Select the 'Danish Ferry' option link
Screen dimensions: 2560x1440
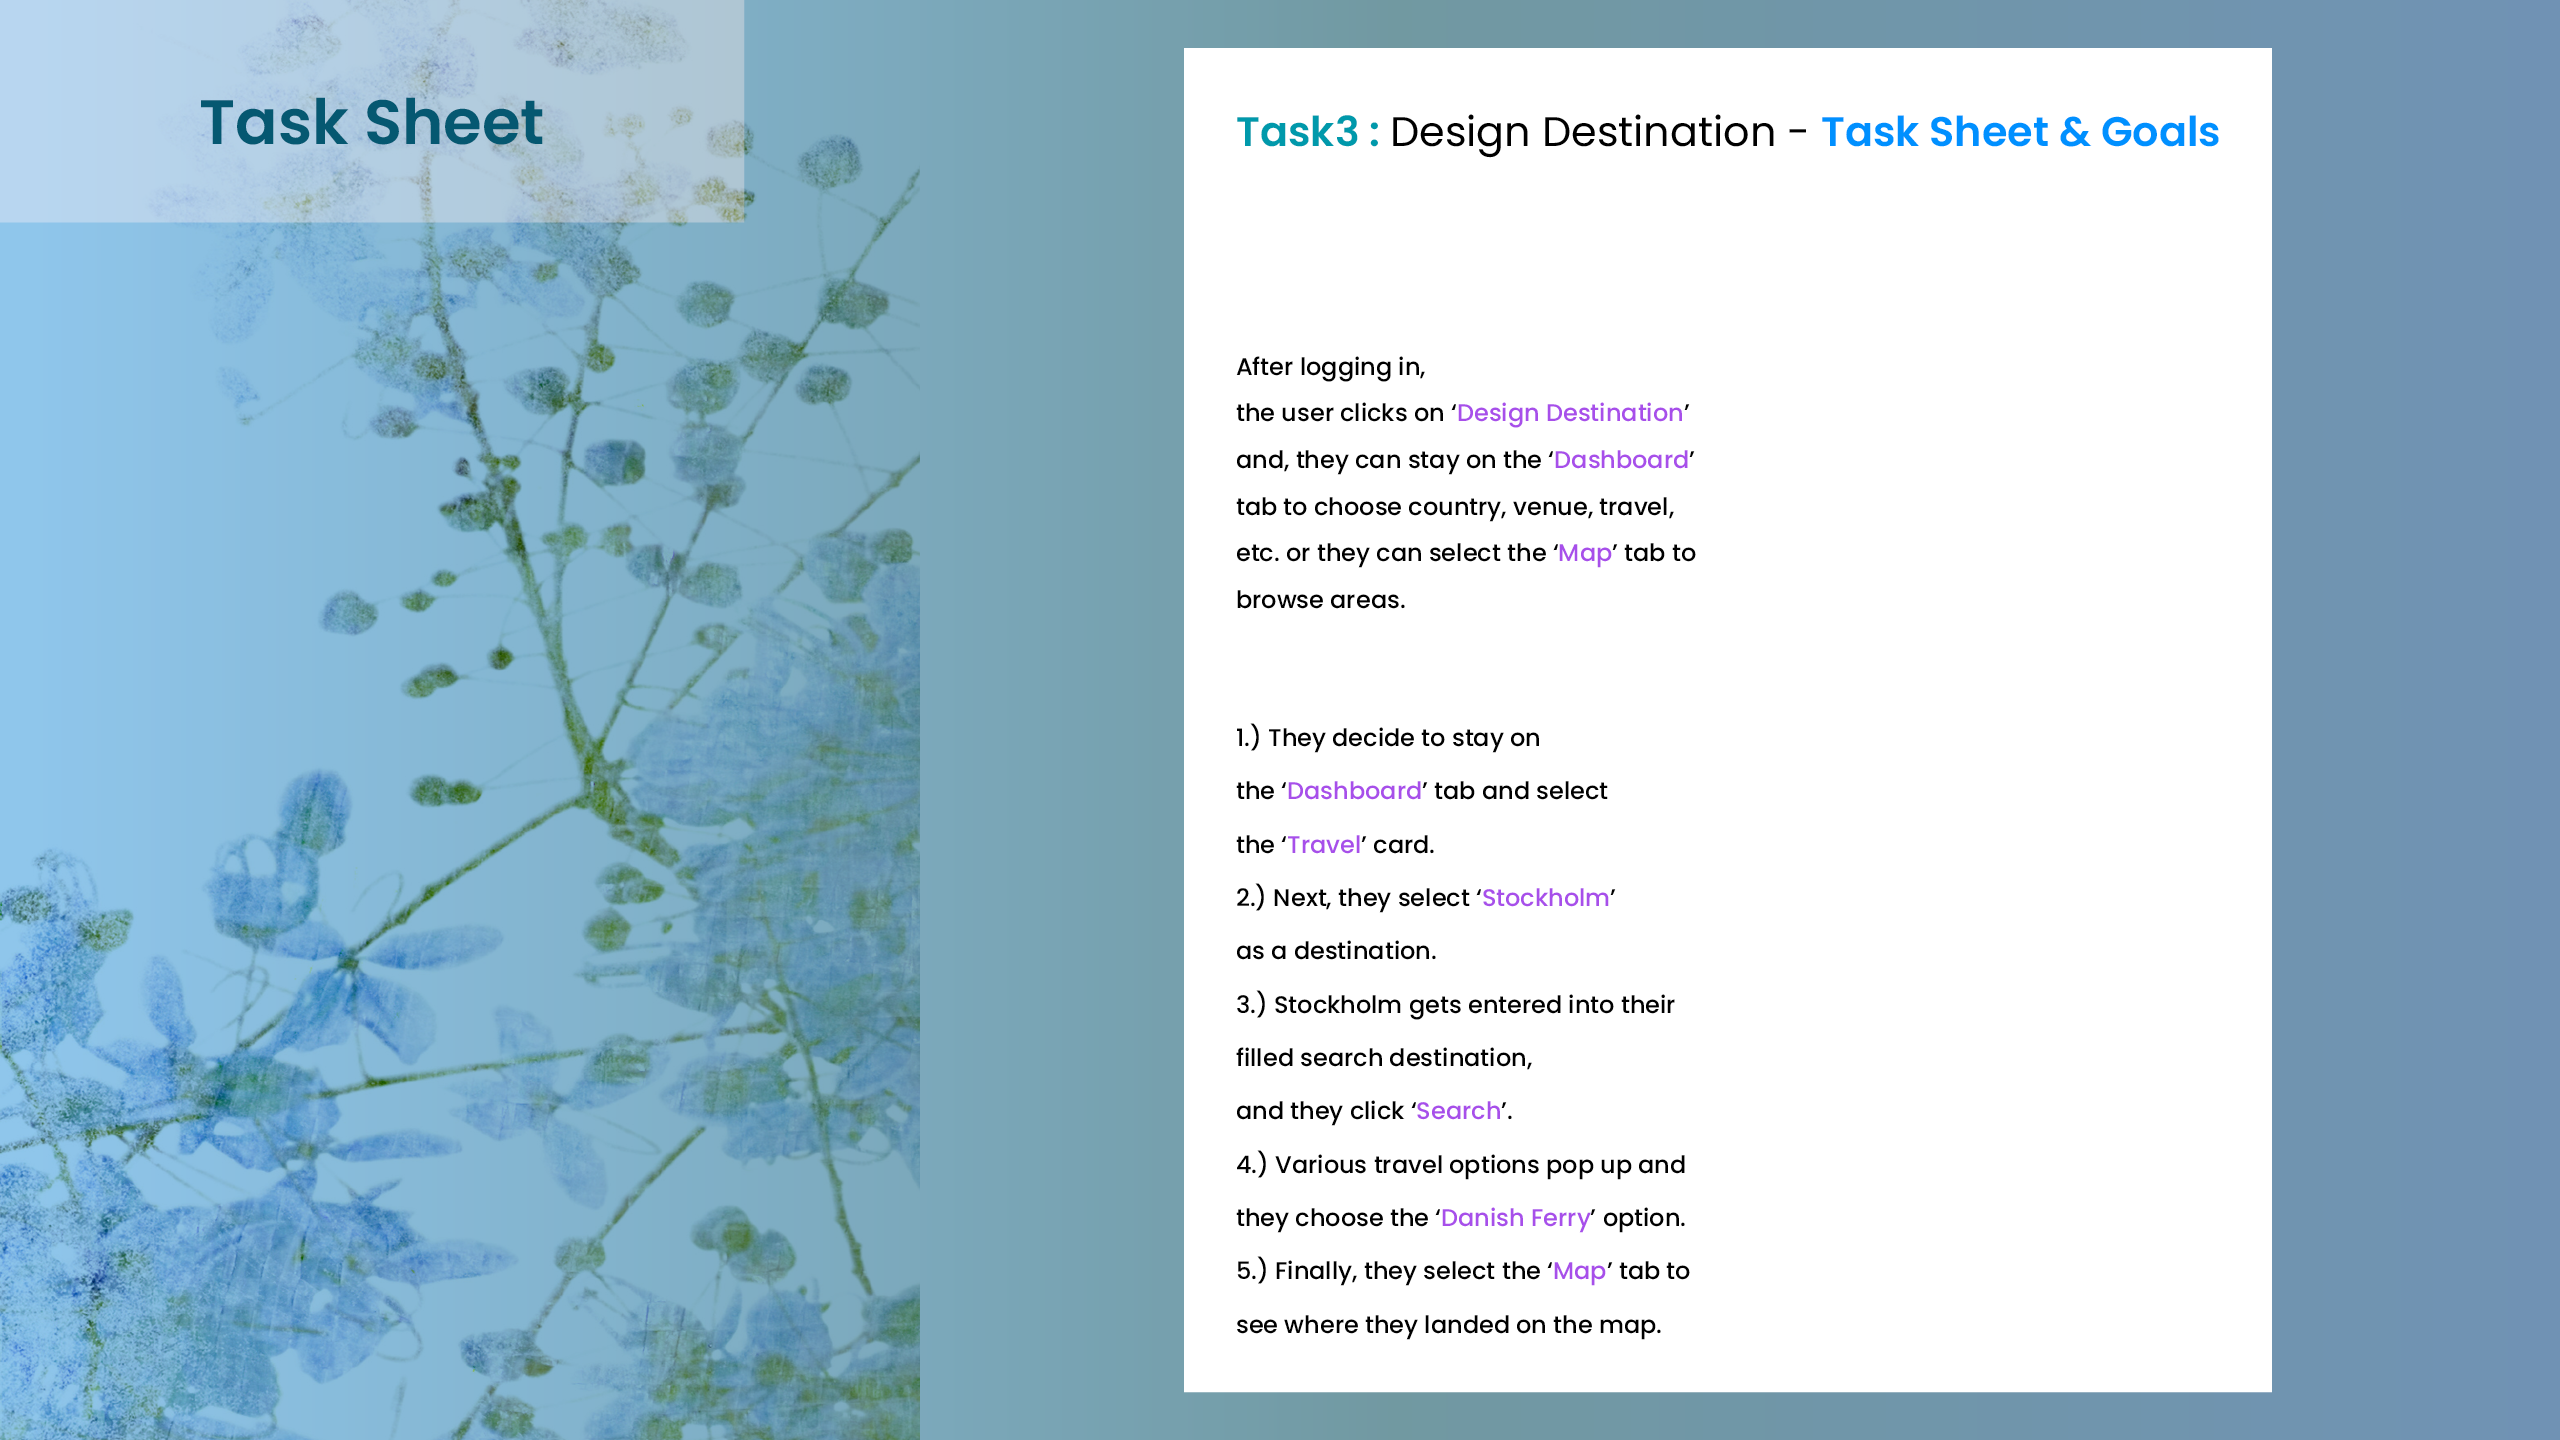[x=1515, y=1218]
